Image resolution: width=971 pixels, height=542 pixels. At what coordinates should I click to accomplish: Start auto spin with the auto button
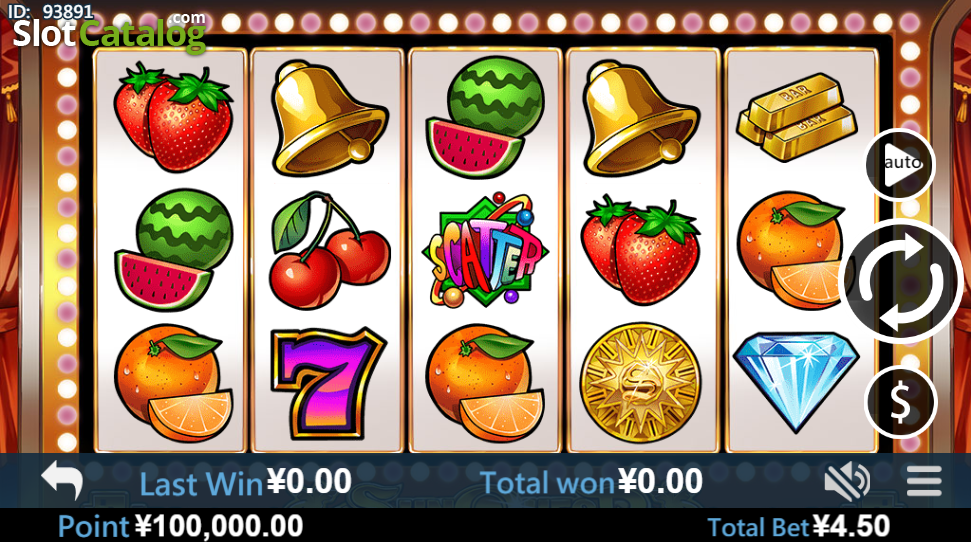point(900,165)
